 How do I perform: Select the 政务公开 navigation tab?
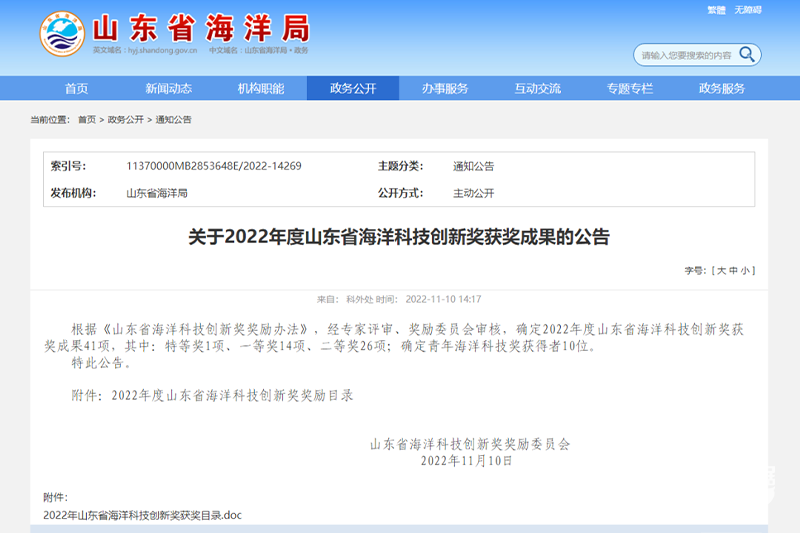coord(352,88)
